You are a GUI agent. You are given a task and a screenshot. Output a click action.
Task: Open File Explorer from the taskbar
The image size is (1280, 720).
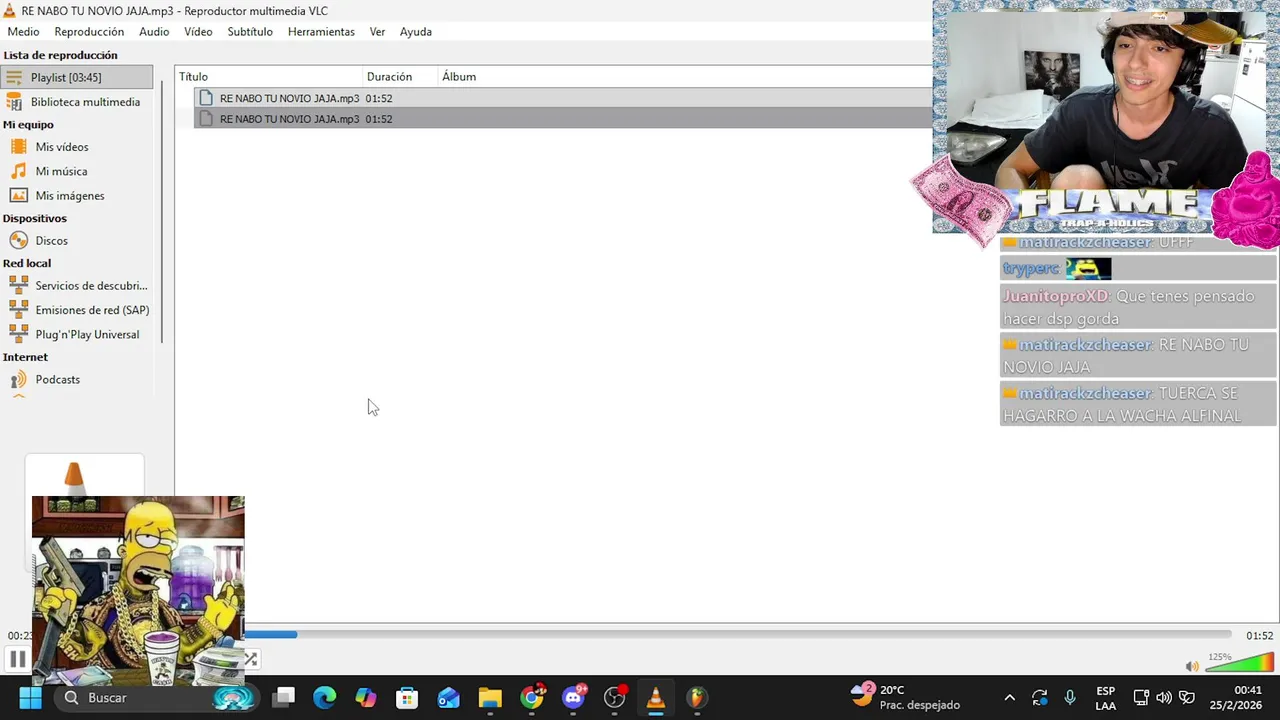point(490,697)
